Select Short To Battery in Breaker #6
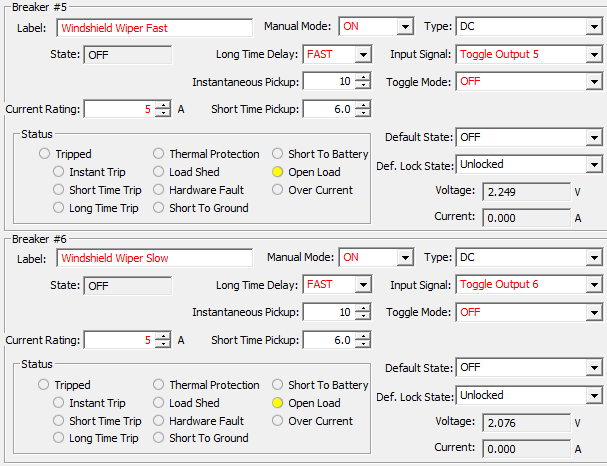Viewport: 607px width, 466px height. [278, 385]
